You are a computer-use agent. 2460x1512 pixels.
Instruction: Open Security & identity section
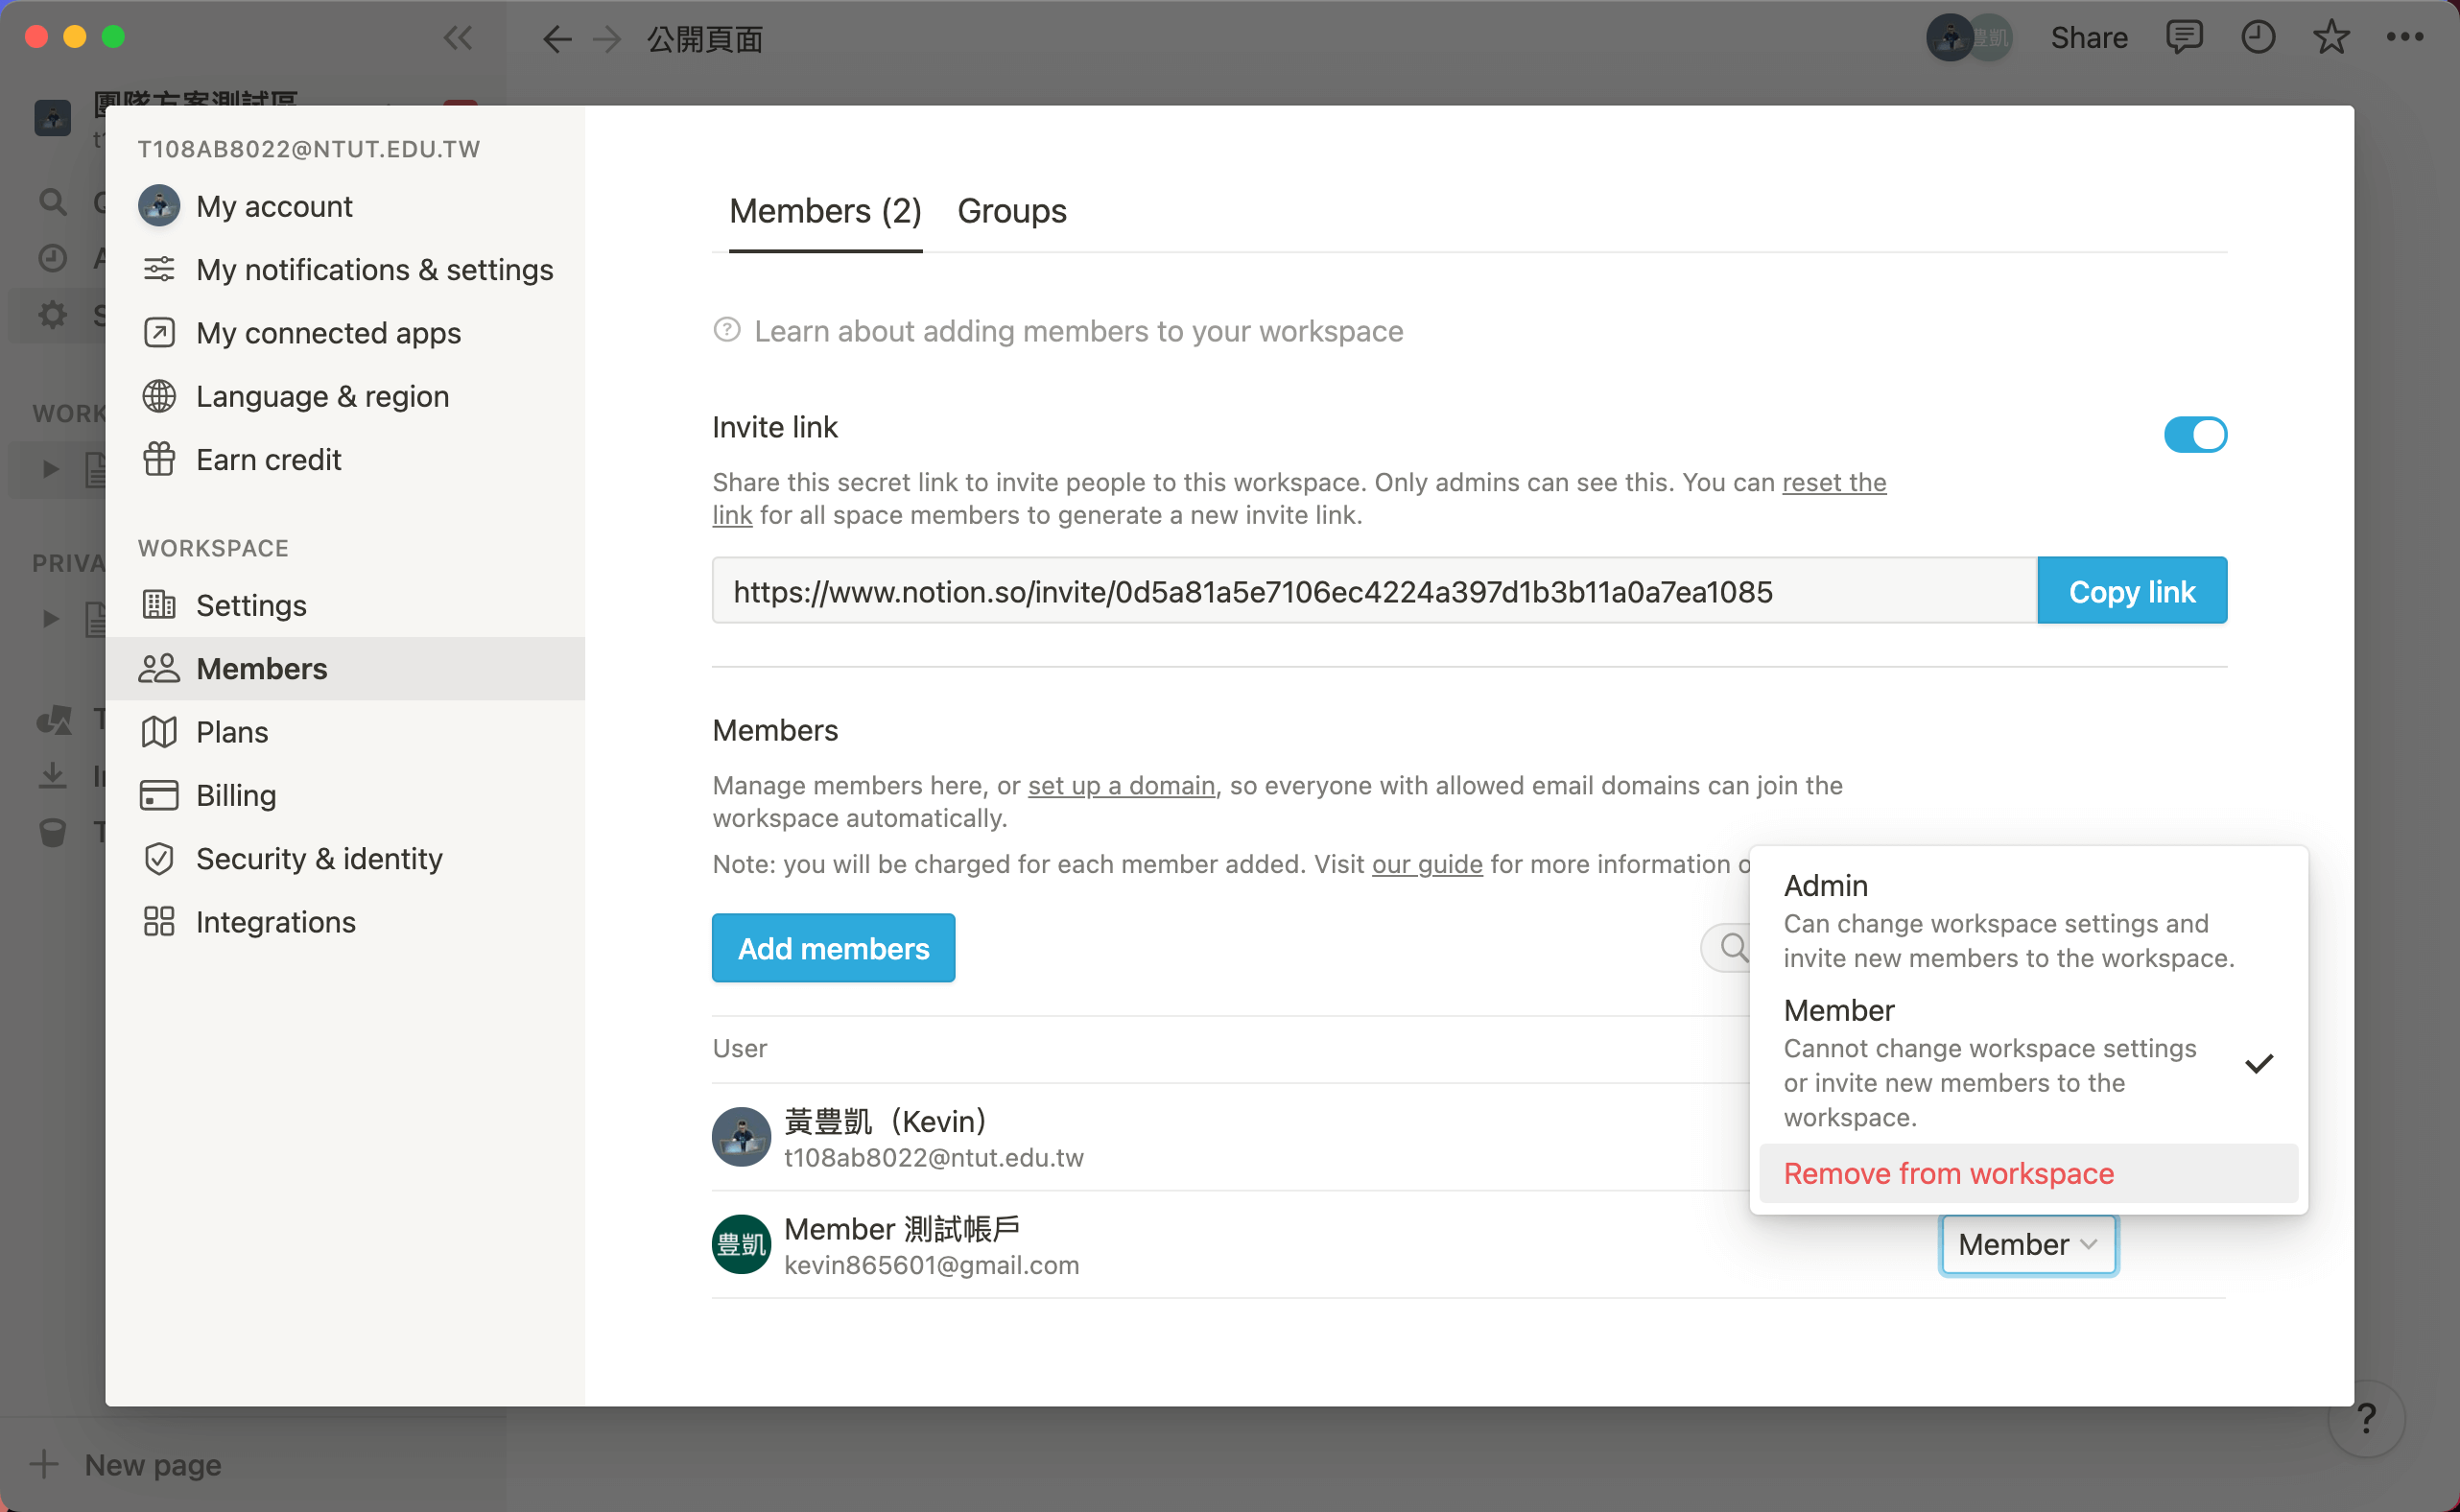pyautogui.click(x=345, y=859)
